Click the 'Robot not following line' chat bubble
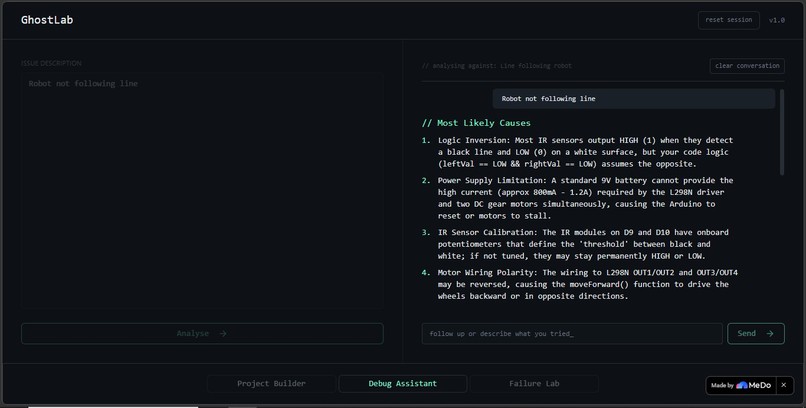 (x=634, y=99)
